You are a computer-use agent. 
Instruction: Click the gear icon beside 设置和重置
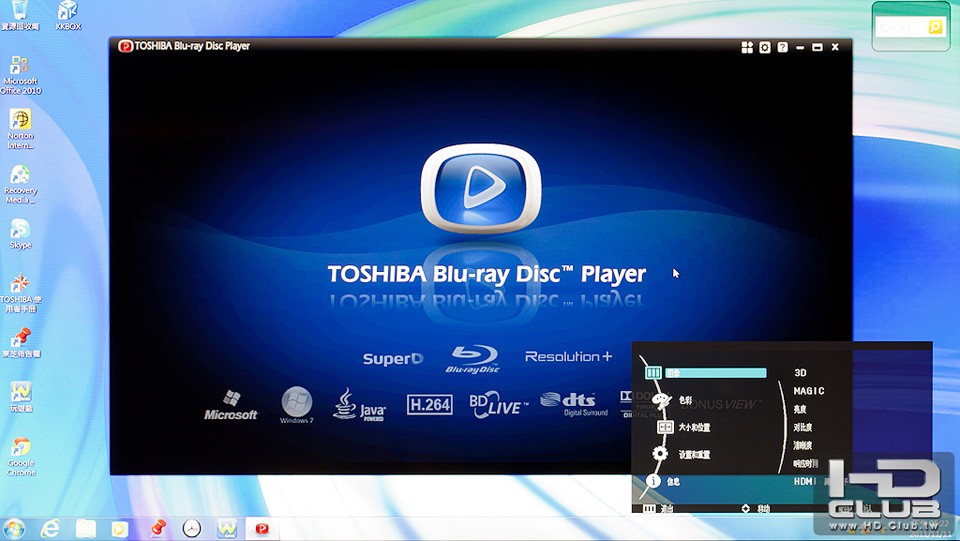click(660, 453)
